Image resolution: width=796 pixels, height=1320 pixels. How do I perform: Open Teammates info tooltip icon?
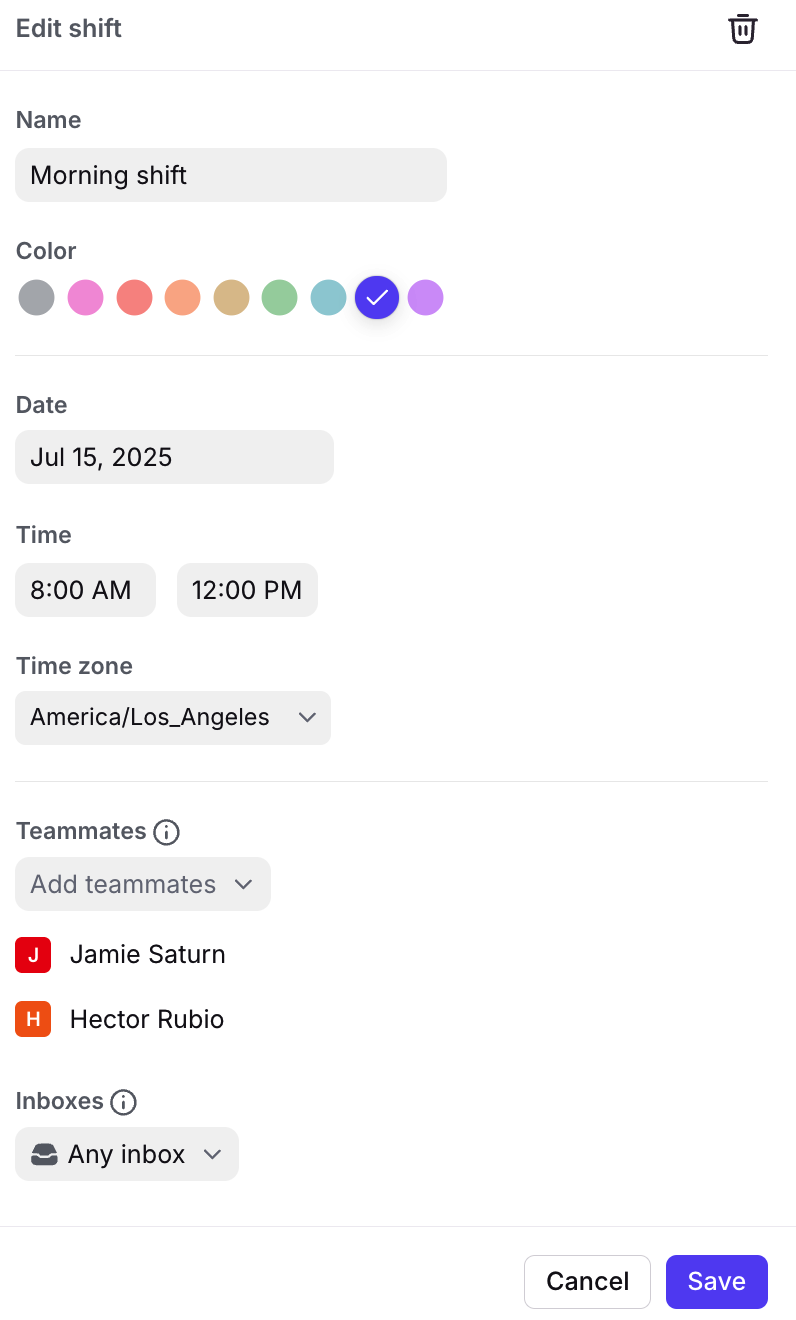[x=166, y=832]
